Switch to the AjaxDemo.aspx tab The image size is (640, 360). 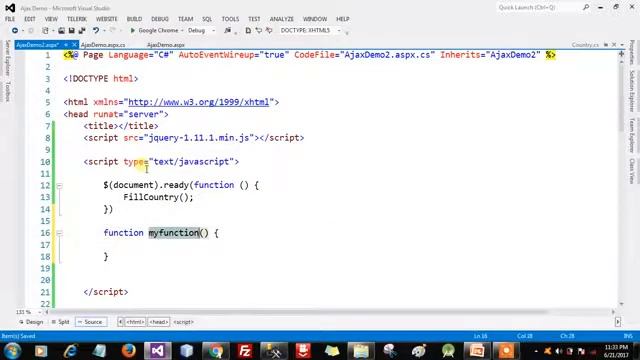[x=166, y=45]
